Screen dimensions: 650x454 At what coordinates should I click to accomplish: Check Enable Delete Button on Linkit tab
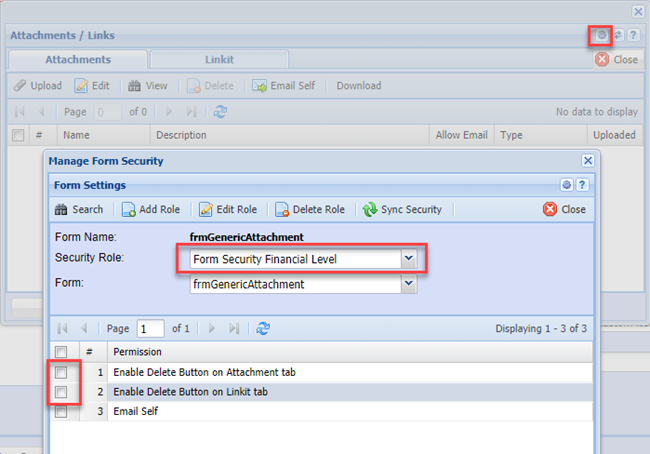[61, 391]
